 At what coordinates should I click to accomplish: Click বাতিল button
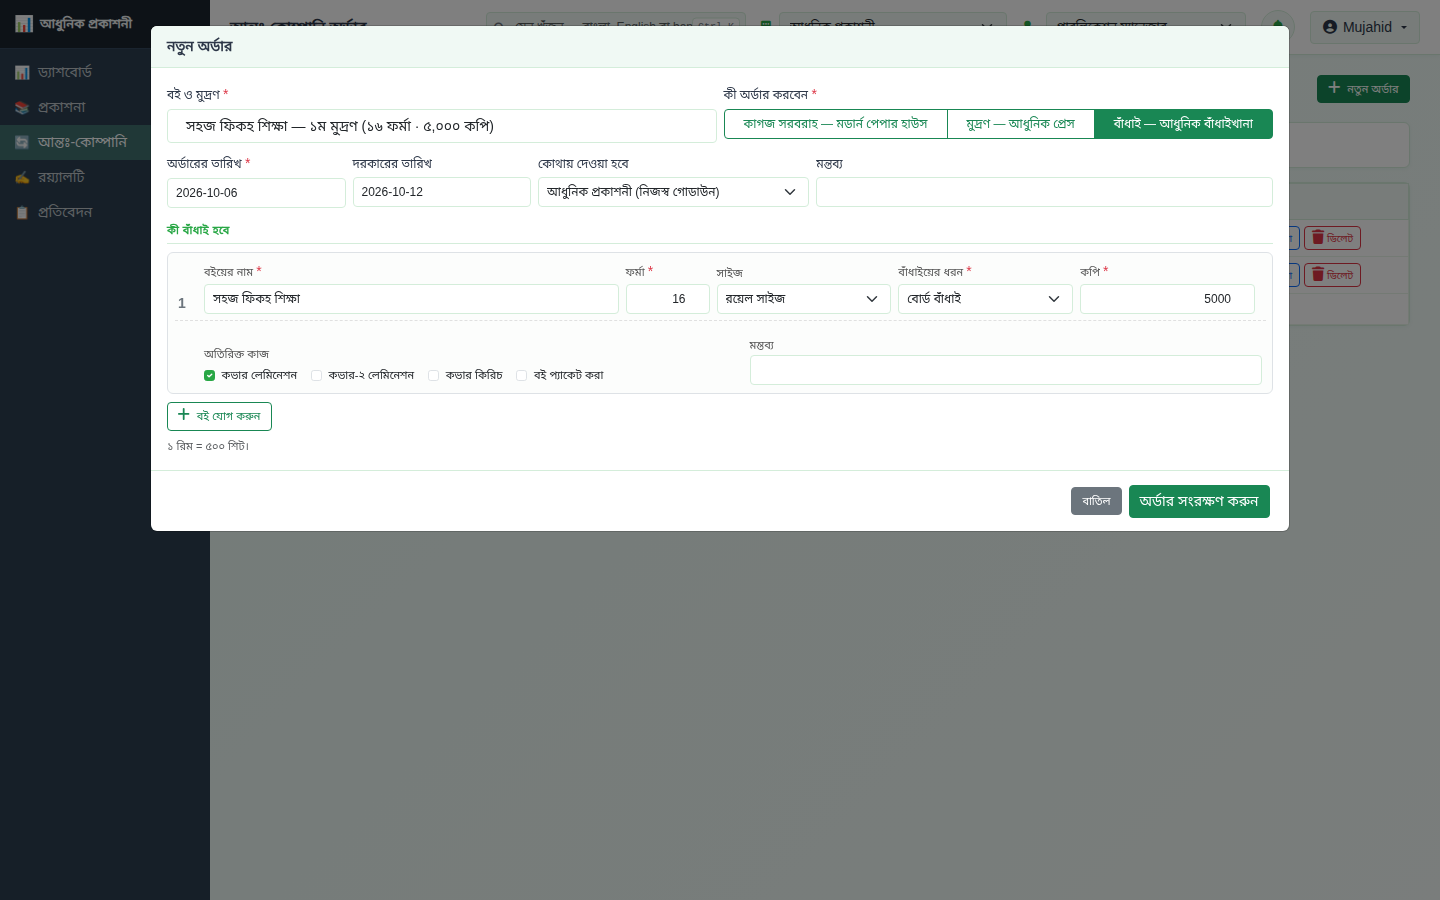click(x=1096, y=501)
